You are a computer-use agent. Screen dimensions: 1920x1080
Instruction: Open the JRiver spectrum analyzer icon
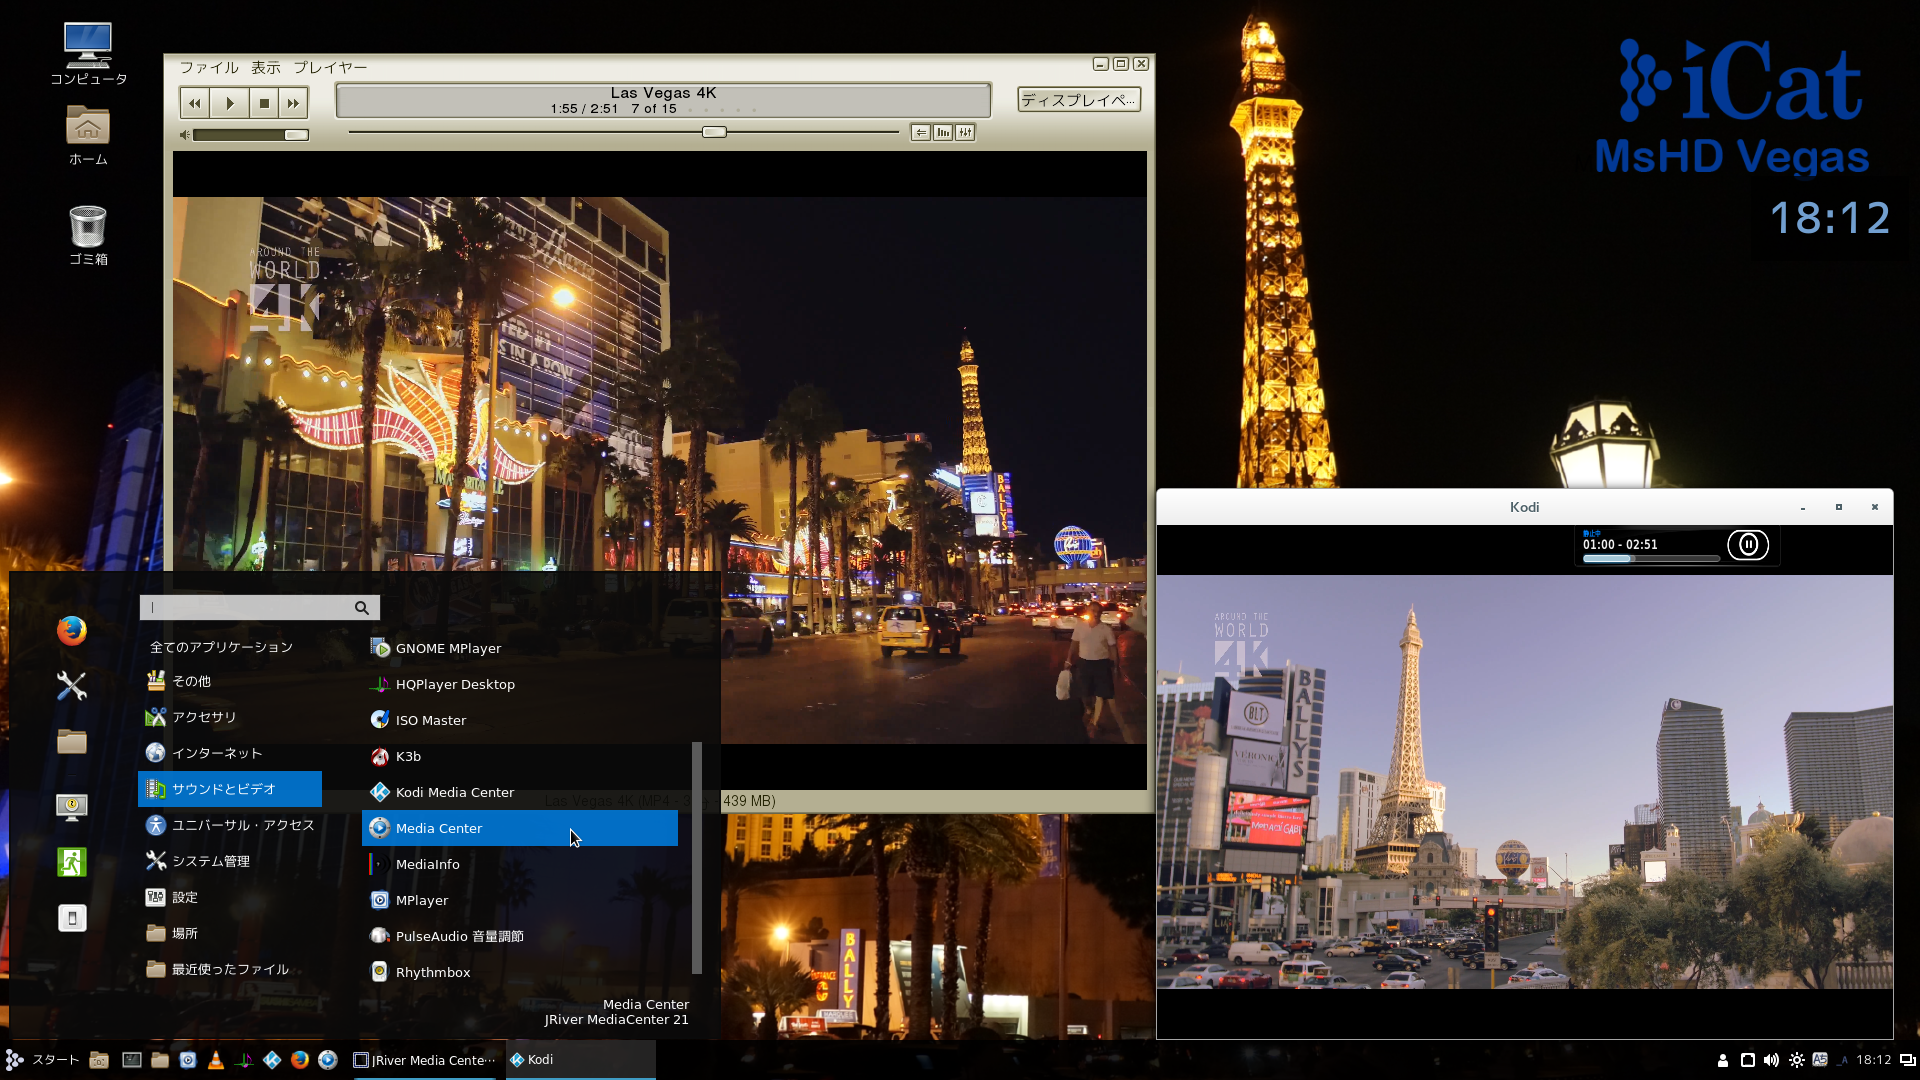[943, 132]
